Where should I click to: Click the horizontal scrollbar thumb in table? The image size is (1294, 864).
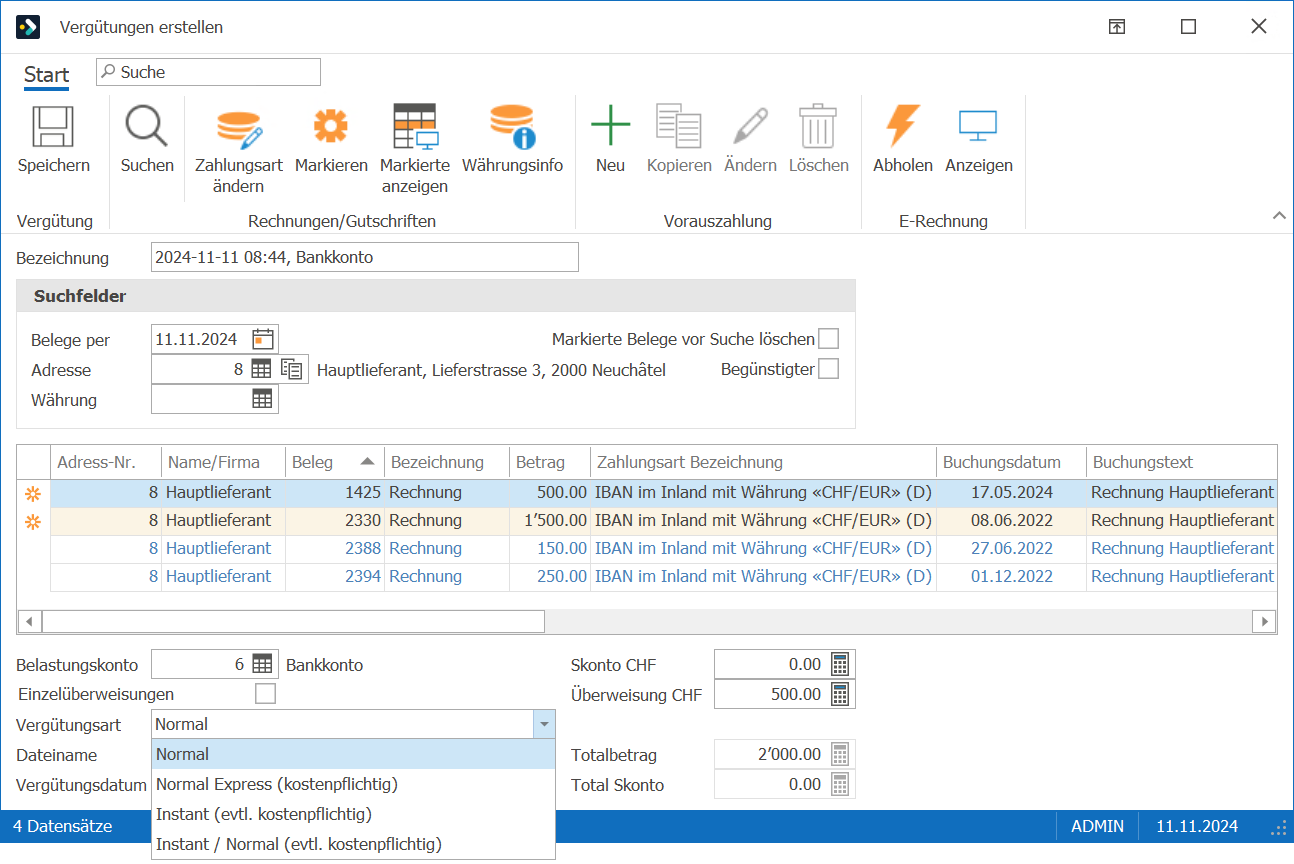pos(293,621)
